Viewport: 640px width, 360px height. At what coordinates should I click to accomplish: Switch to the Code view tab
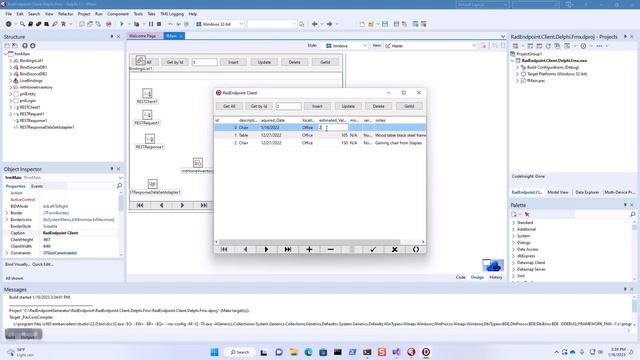pos(460,277)
